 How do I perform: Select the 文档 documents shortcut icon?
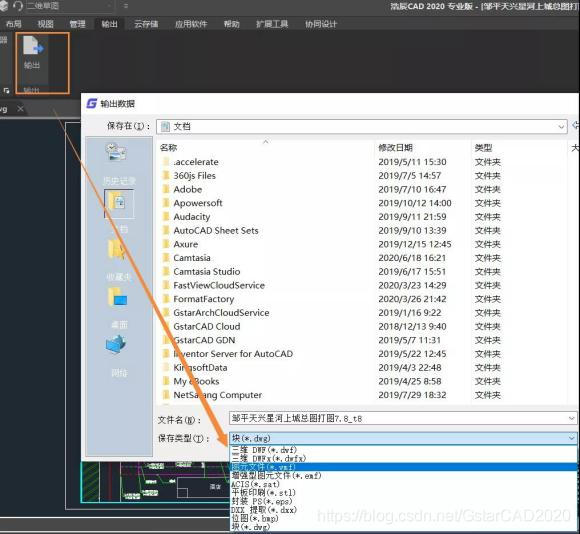coord(119,203)
